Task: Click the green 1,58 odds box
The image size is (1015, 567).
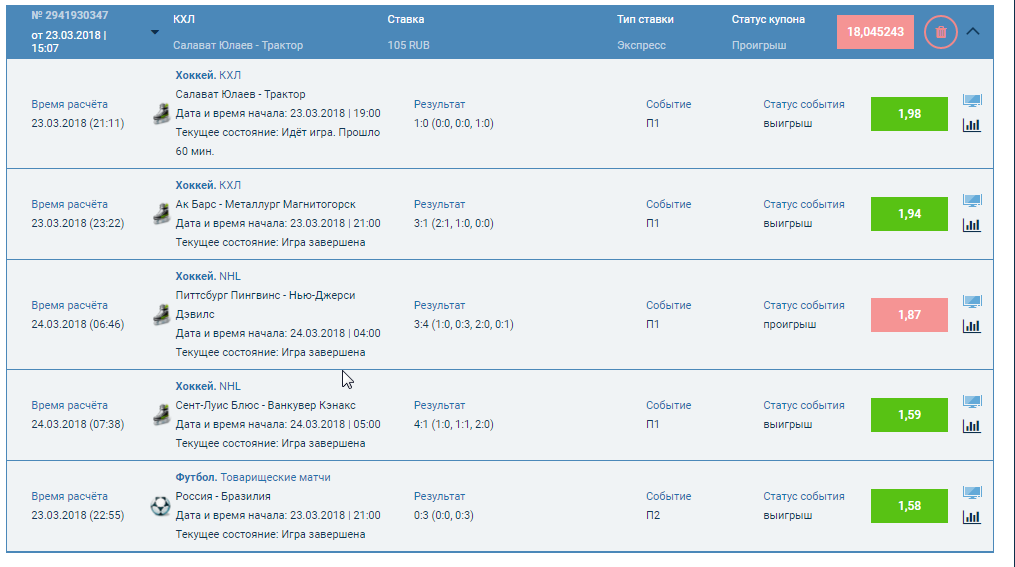Action: point(909,506)
